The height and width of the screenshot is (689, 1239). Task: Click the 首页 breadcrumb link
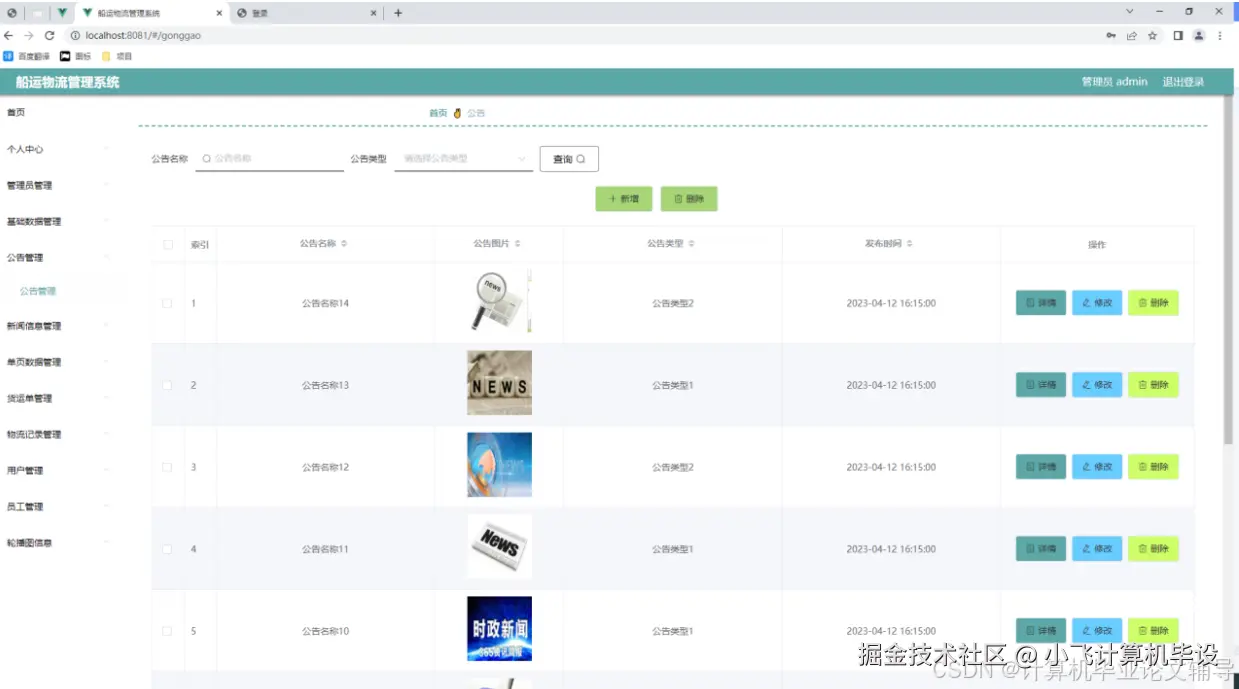point(436,113)
